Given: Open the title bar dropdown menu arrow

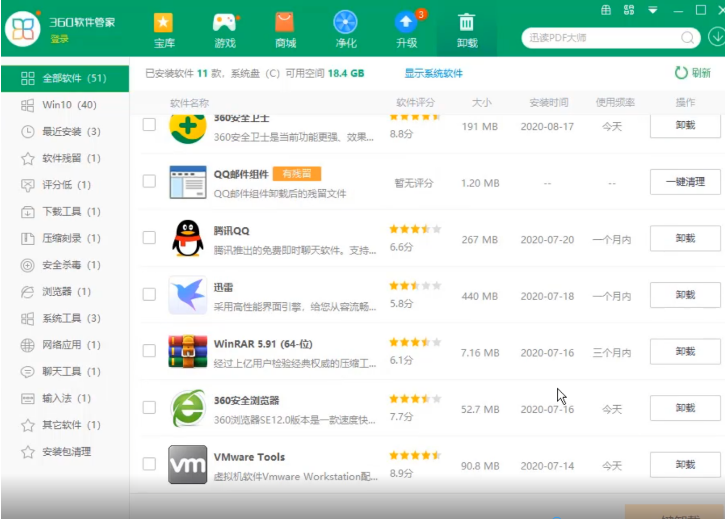Looking at the screenshot, I should pos(652,10).
